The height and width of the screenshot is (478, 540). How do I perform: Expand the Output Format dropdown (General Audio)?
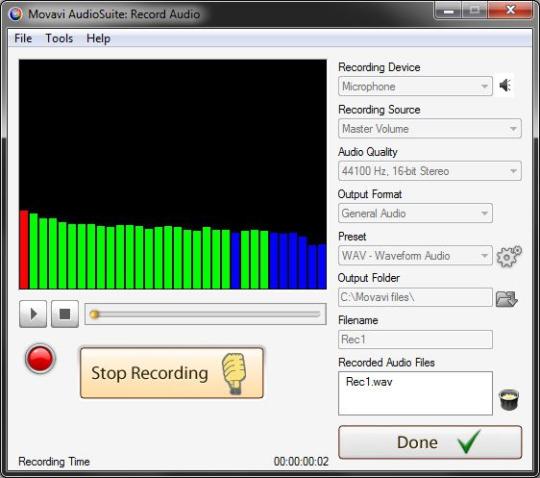[415, 214]
